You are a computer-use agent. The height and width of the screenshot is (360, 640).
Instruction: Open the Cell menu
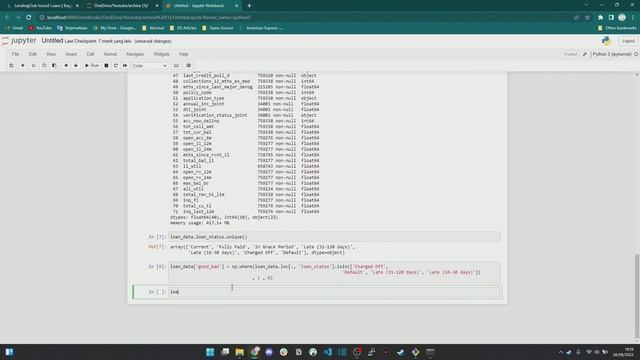click(90, 54)
